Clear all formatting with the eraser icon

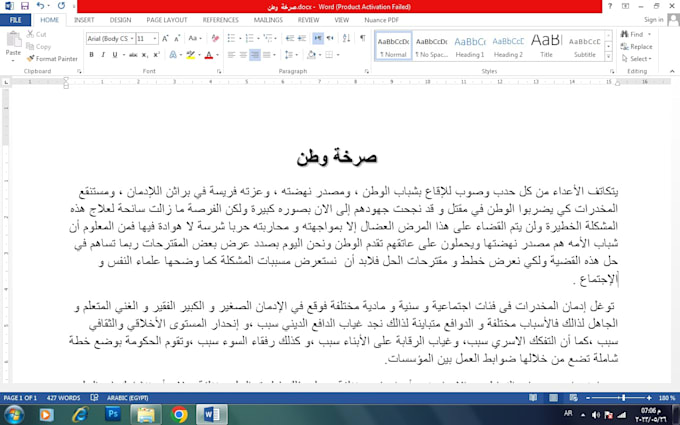point(215,39)
